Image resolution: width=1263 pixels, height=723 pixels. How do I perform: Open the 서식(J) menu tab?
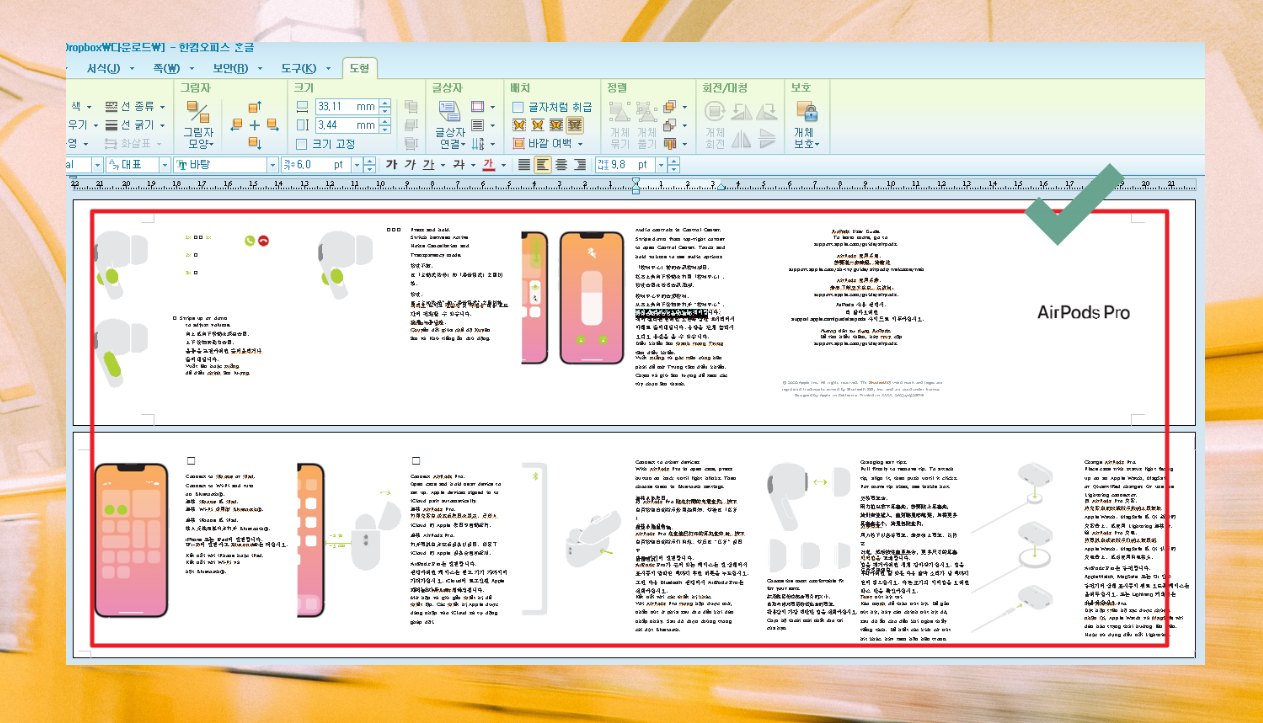click(103, 68)
